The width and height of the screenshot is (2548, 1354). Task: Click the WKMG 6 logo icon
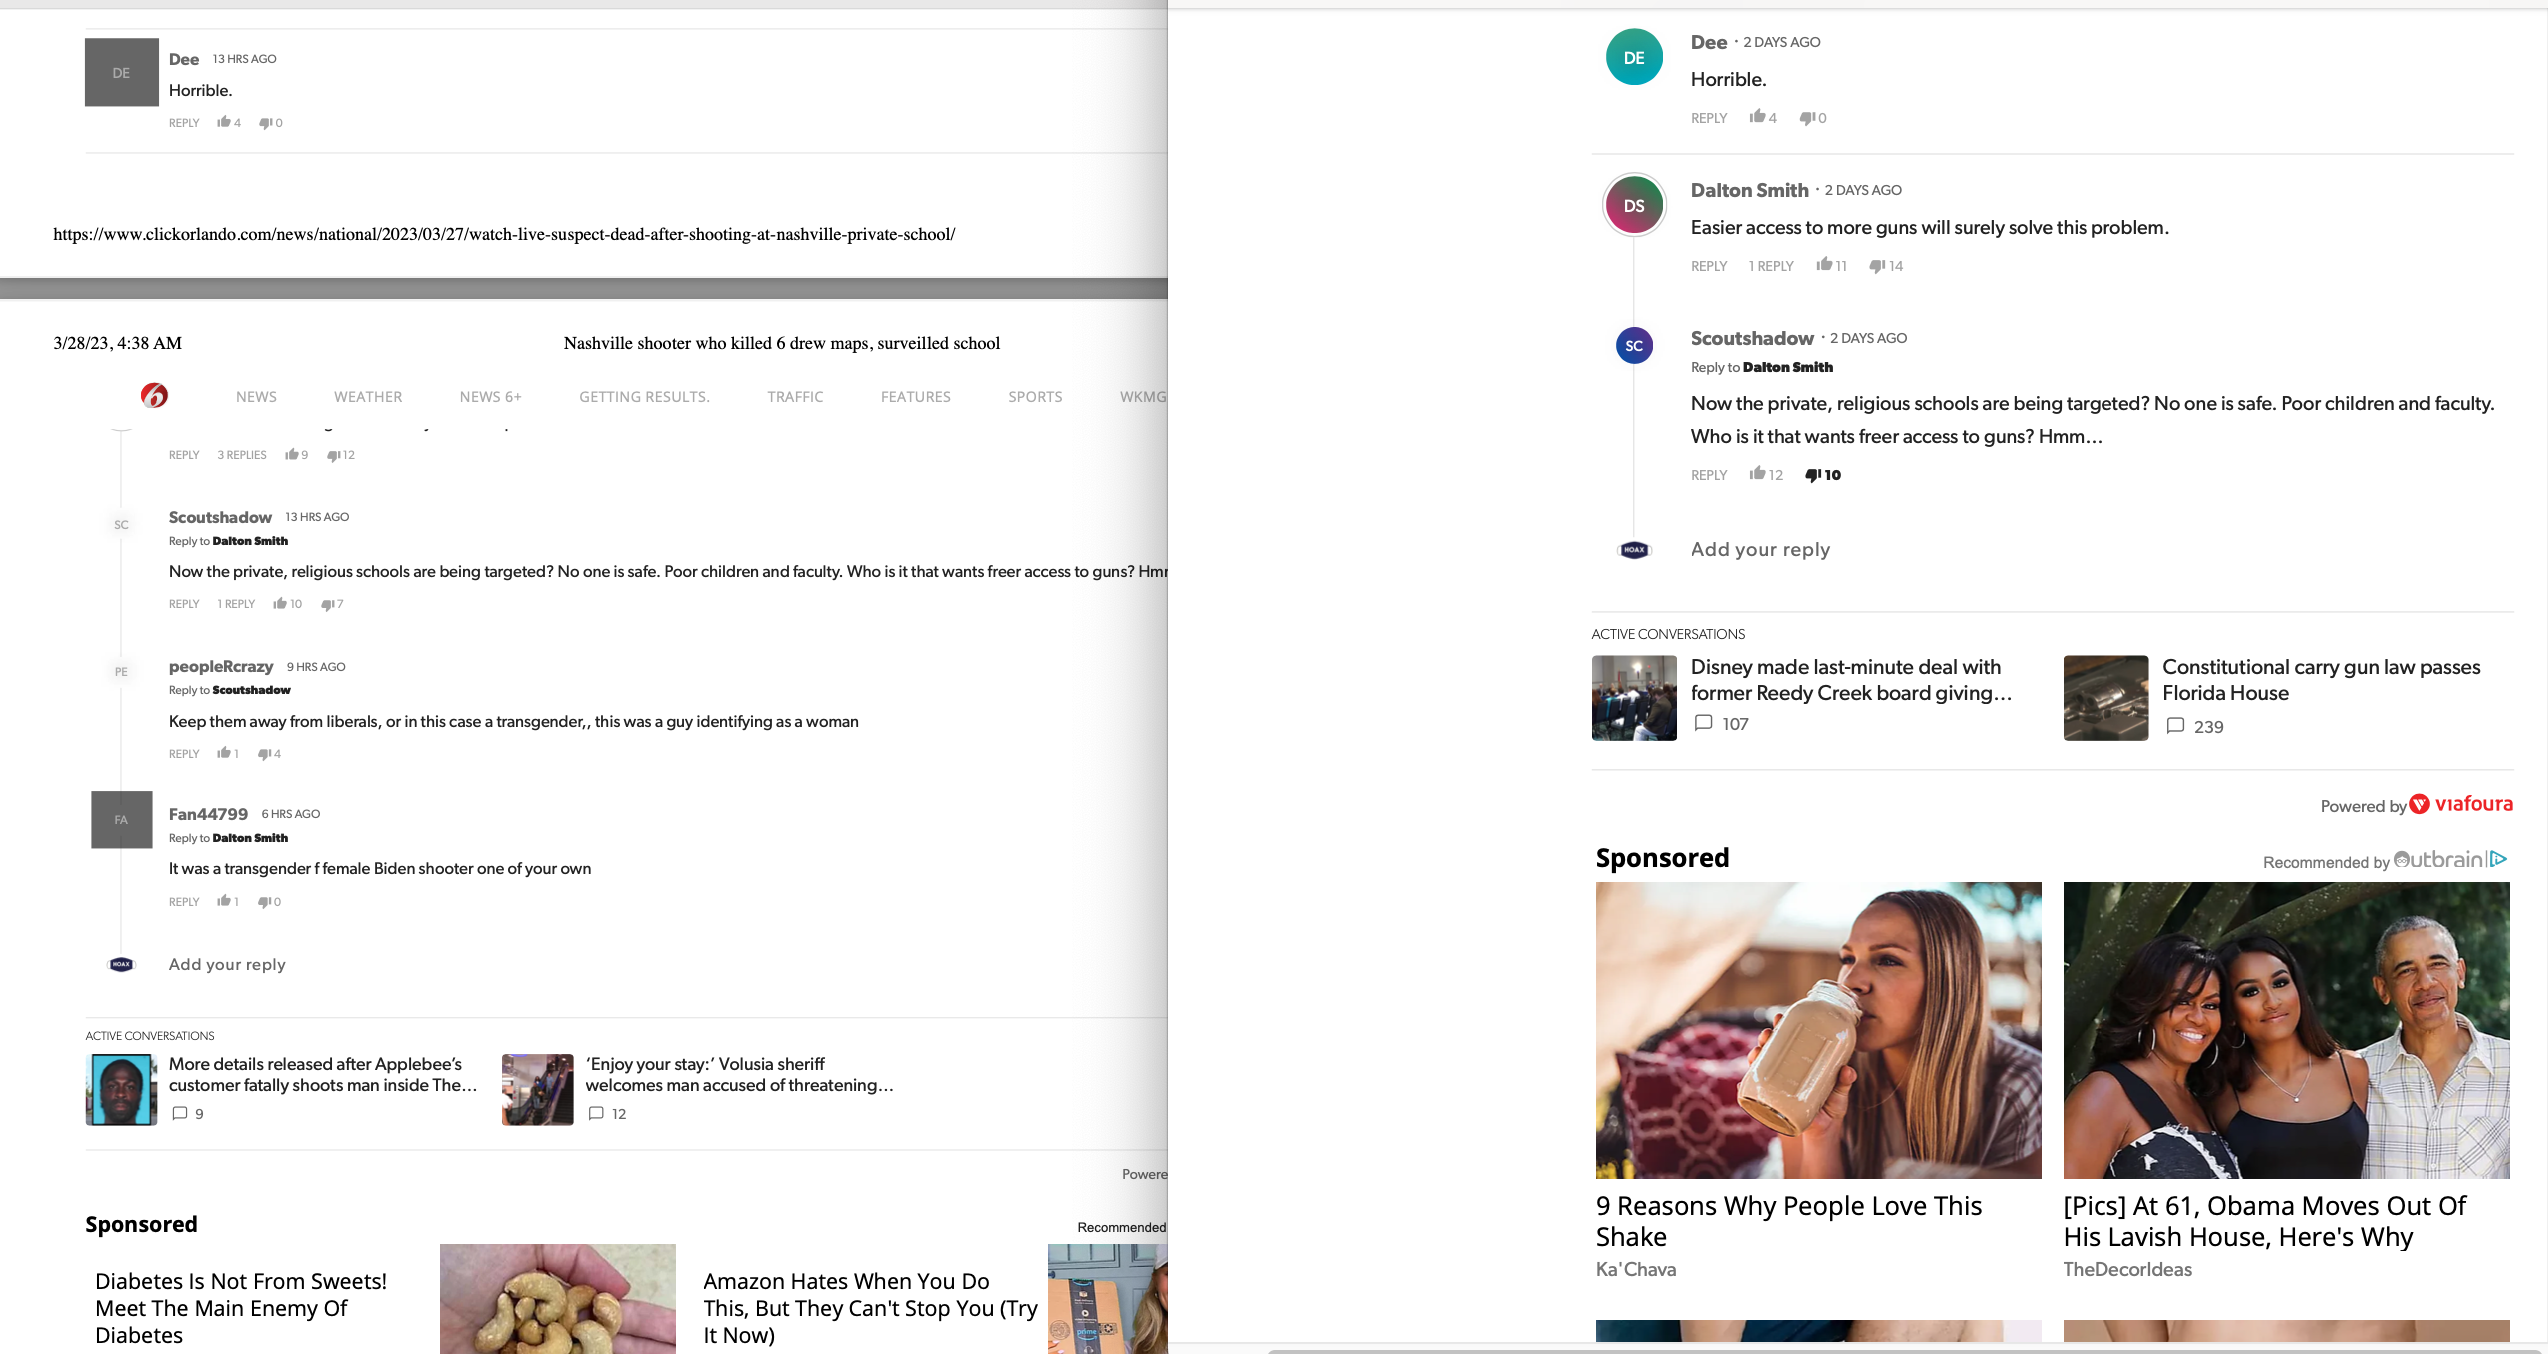154,396
